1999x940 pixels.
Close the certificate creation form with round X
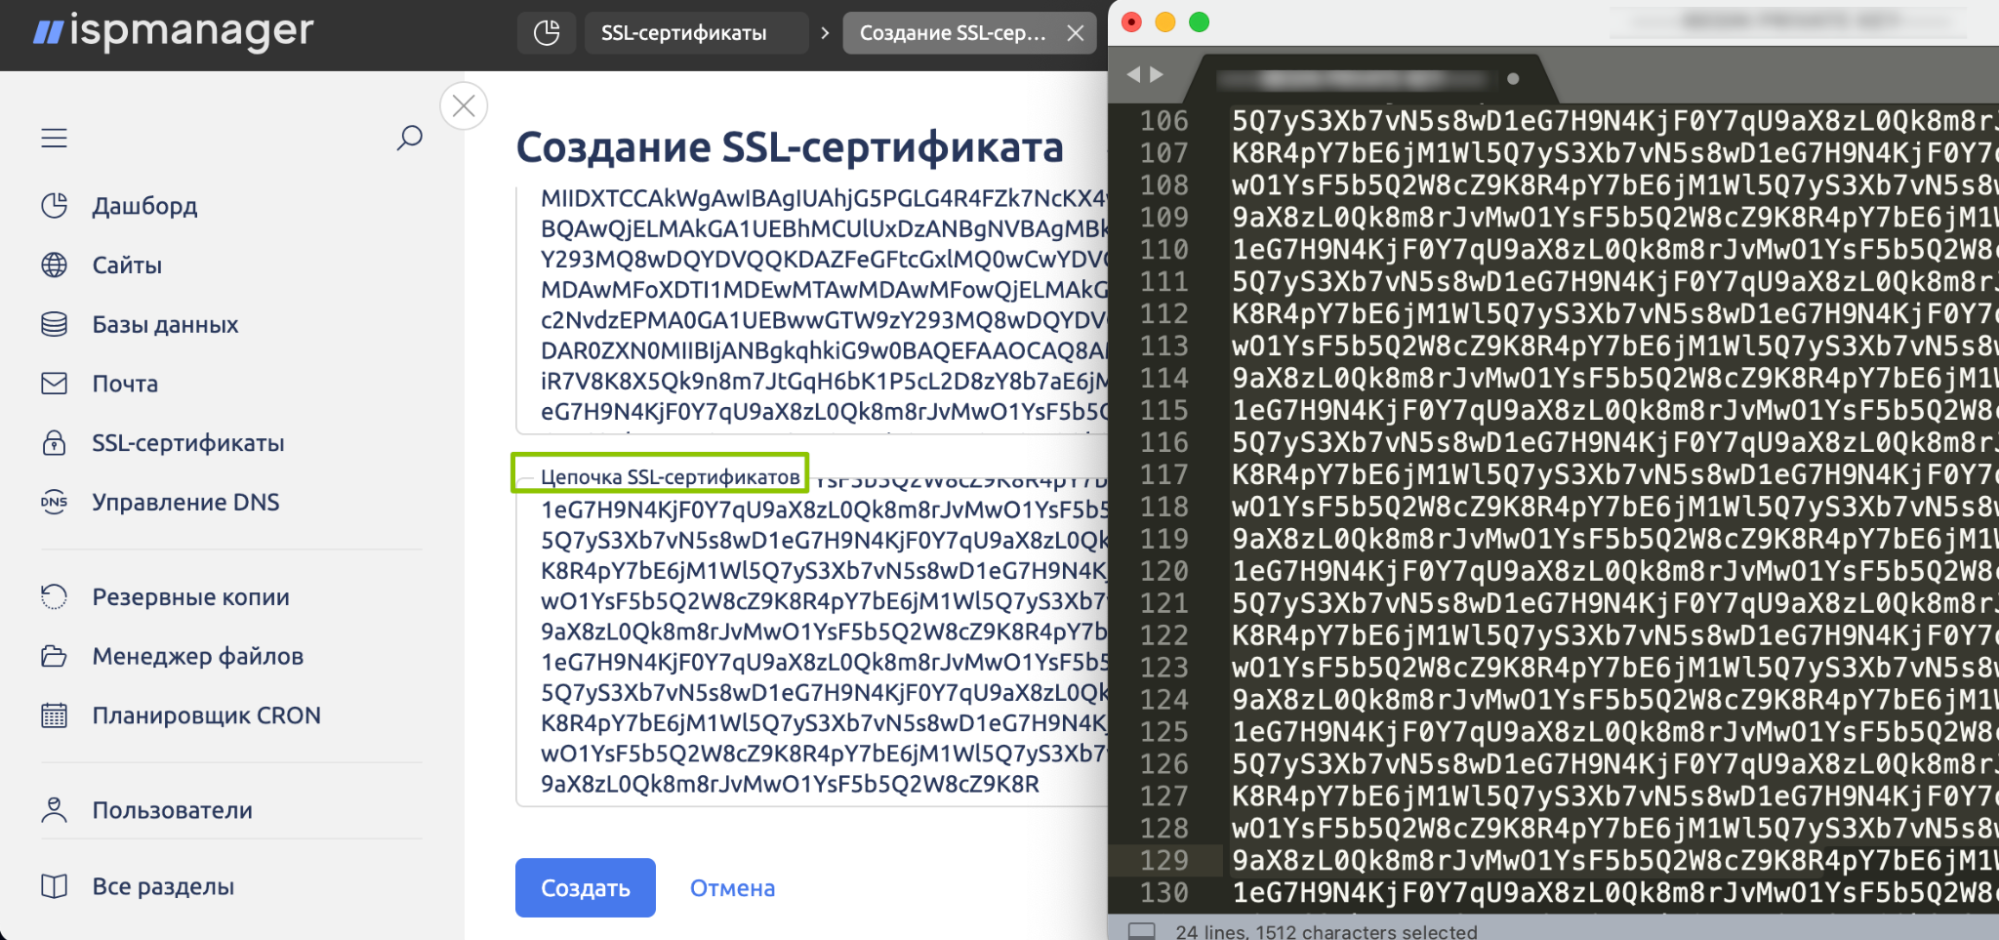coord(464,106)
